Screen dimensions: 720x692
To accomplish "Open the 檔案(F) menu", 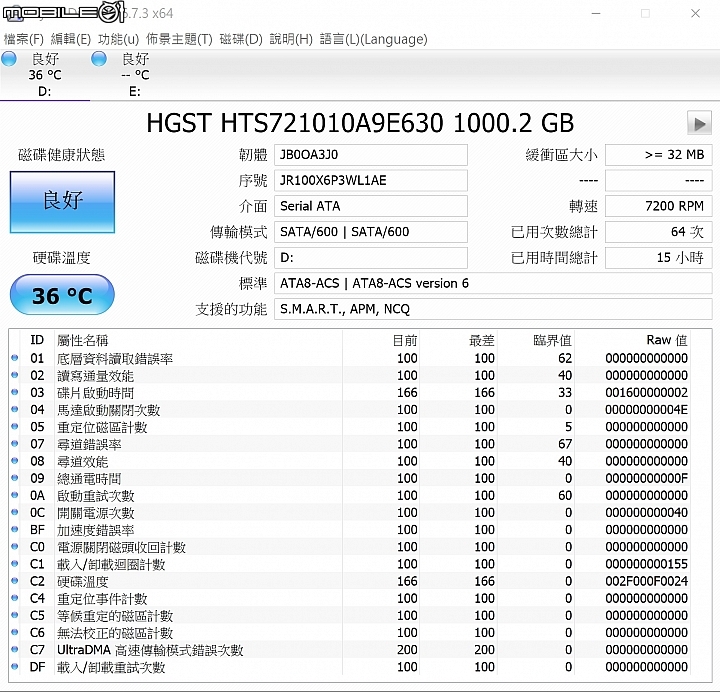I will click(23, 39).
